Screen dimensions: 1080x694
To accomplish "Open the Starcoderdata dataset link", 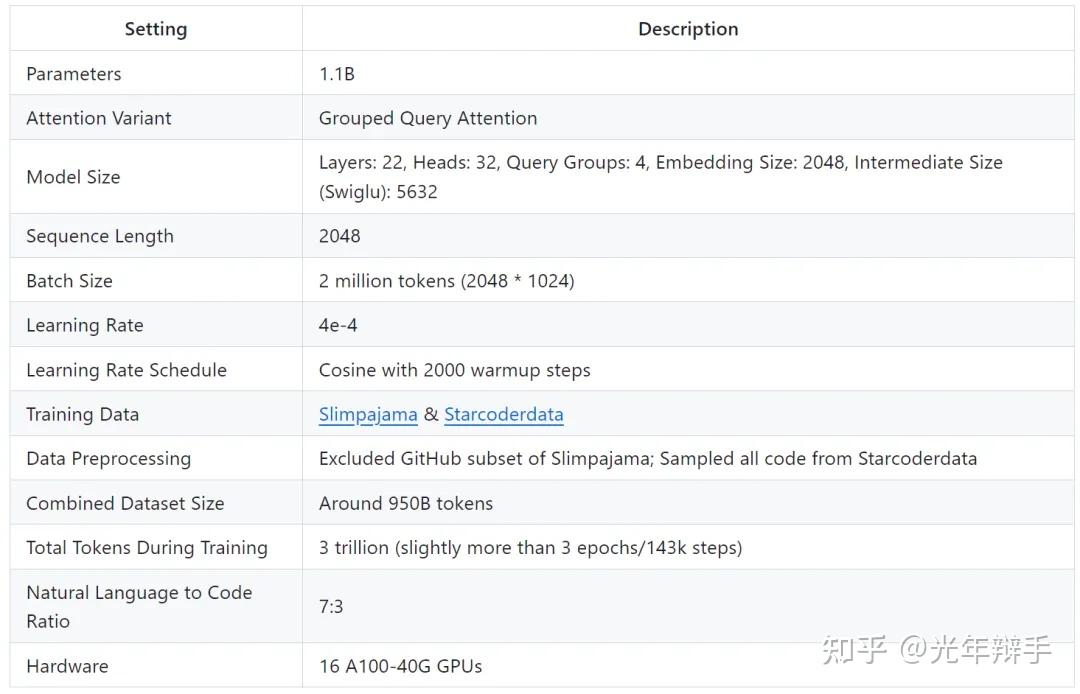I will click(503, 413).
